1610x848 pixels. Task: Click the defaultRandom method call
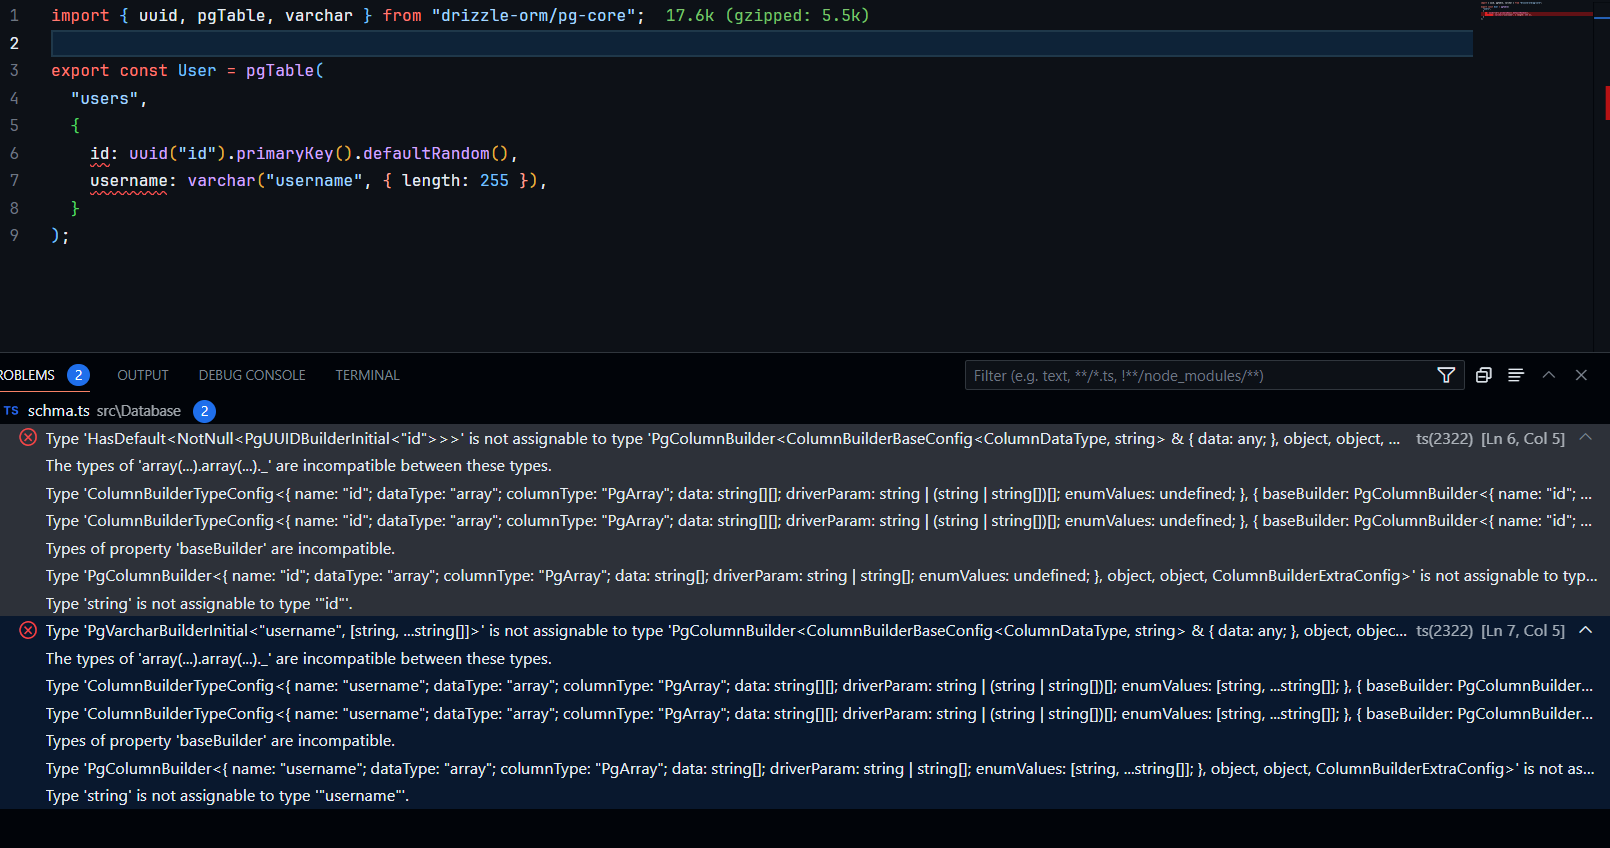point(426,153)
